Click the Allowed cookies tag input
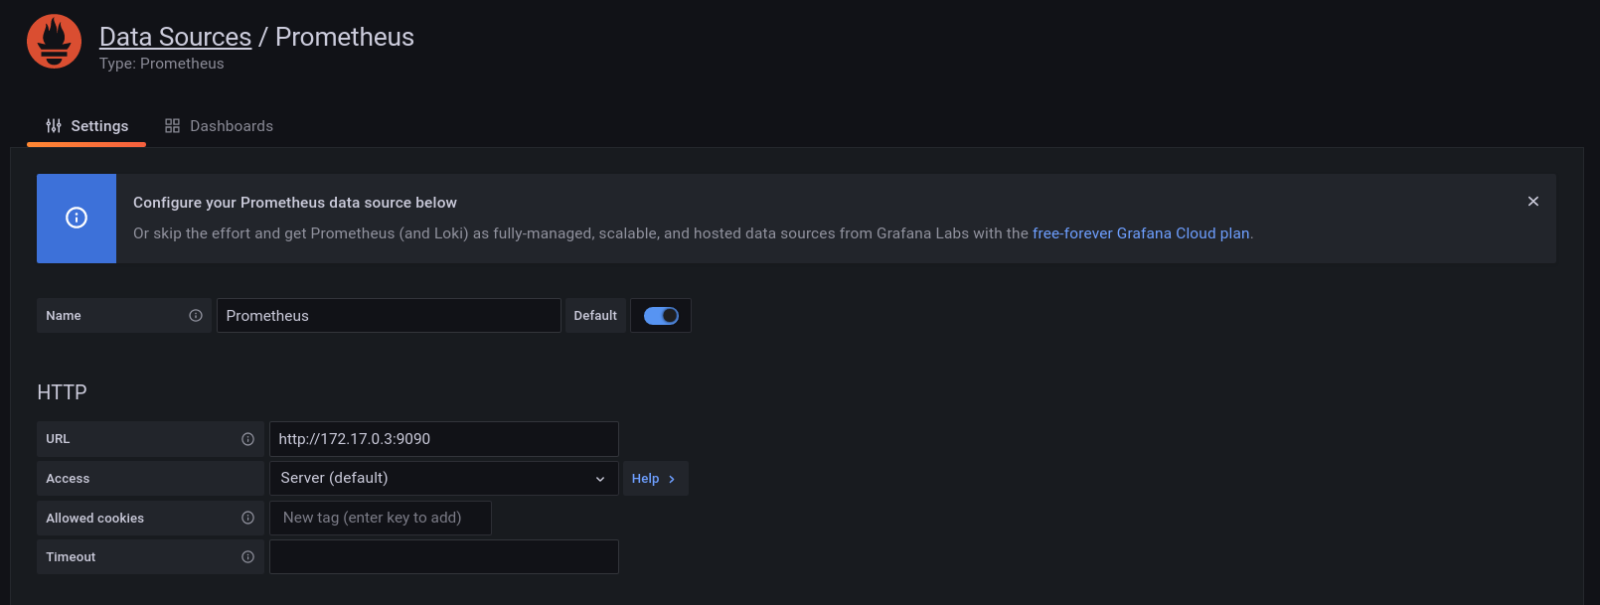Image resolution: width=1600 pixels, height=605 pixels. 380,518
